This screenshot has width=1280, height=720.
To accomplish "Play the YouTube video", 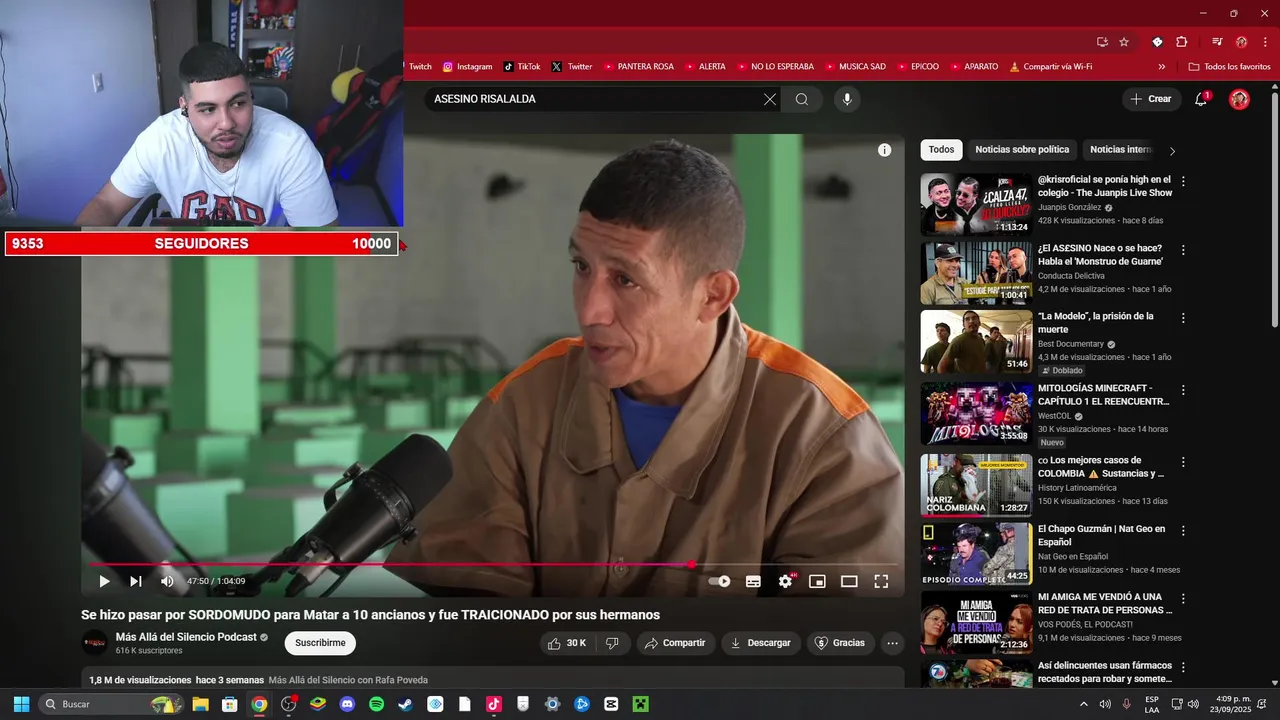I will [x=104, y=581].
